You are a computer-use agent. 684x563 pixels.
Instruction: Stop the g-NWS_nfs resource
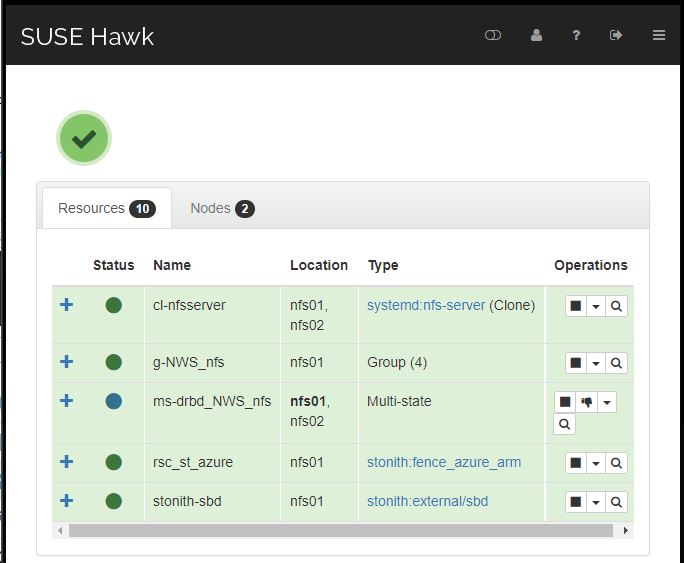(x=575, y=363)
